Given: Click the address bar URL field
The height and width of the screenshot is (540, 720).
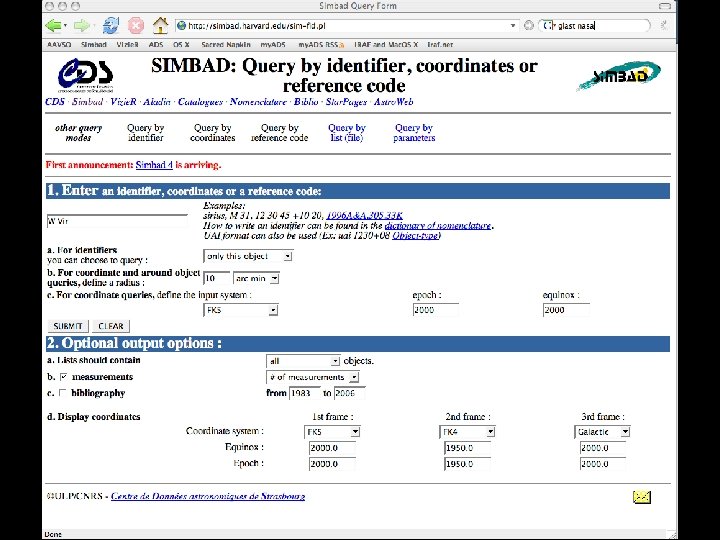Looking at the screenshot, I should point(347,26).
